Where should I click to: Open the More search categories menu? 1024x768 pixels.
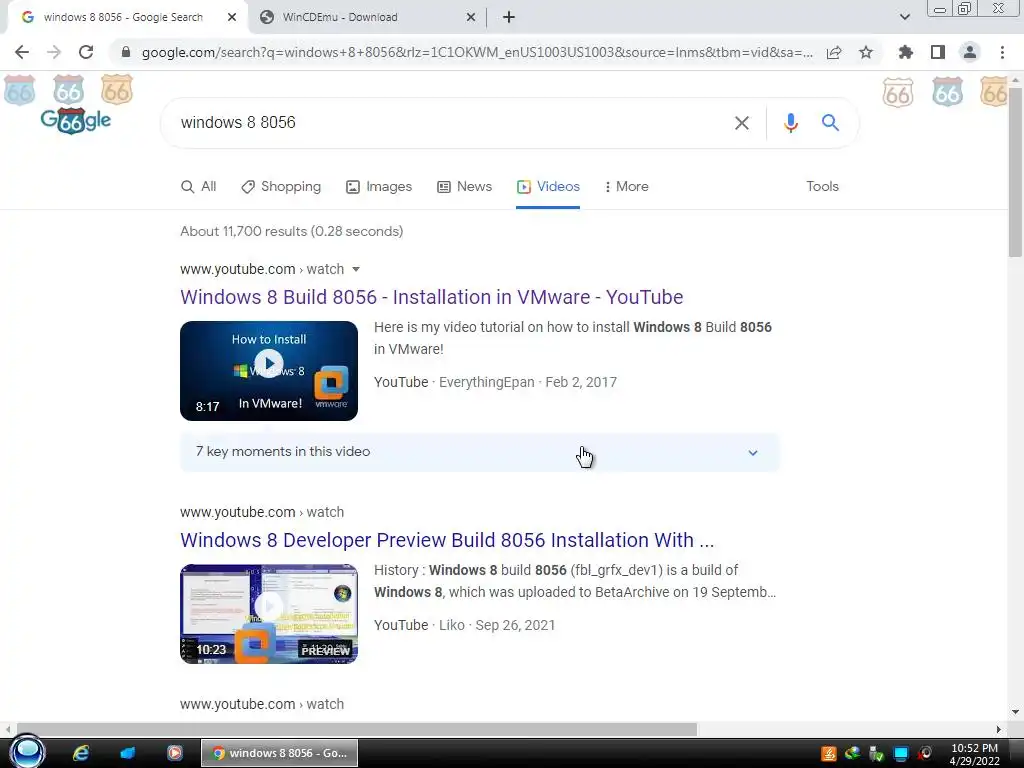(x=626, y=187)
